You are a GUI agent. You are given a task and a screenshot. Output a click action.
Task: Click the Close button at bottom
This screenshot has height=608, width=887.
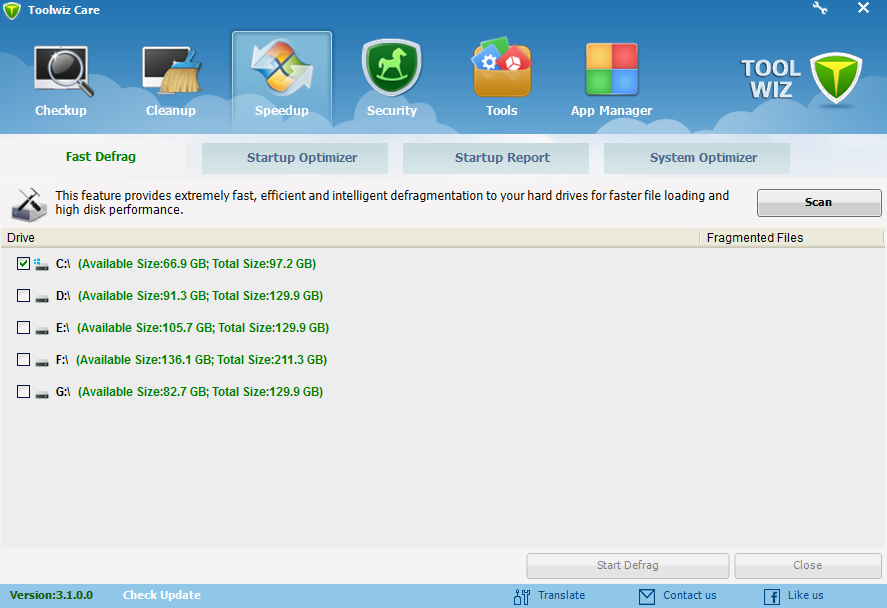(808, 566)
